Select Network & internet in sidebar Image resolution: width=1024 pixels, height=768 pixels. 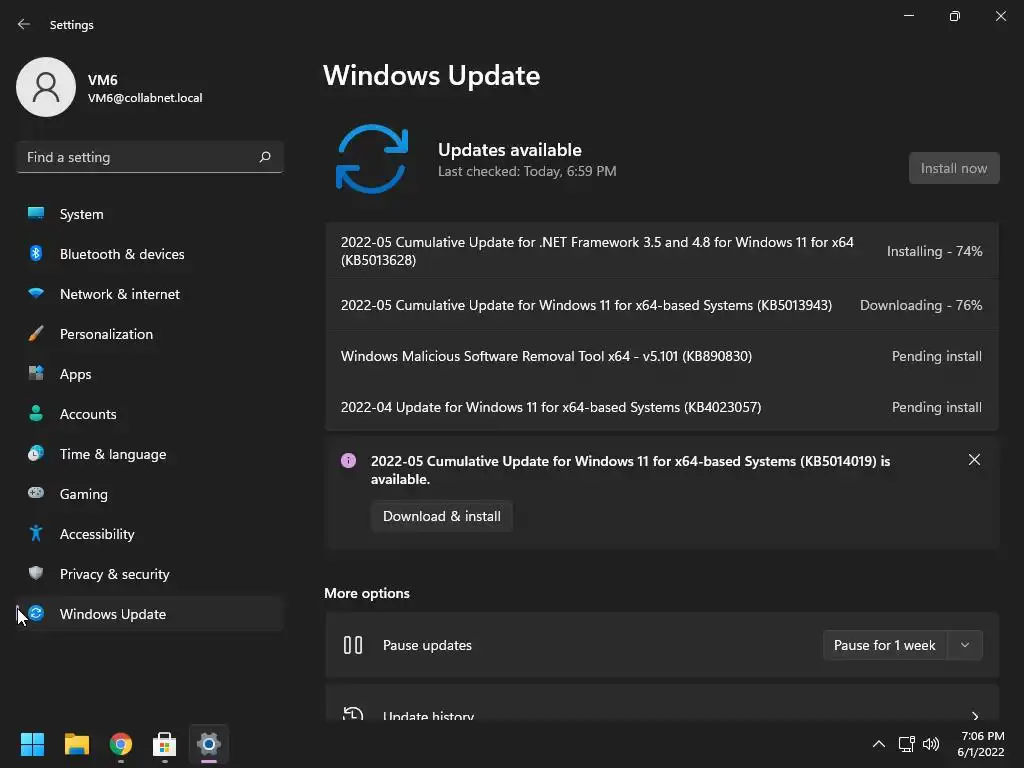tap(150, 294)
